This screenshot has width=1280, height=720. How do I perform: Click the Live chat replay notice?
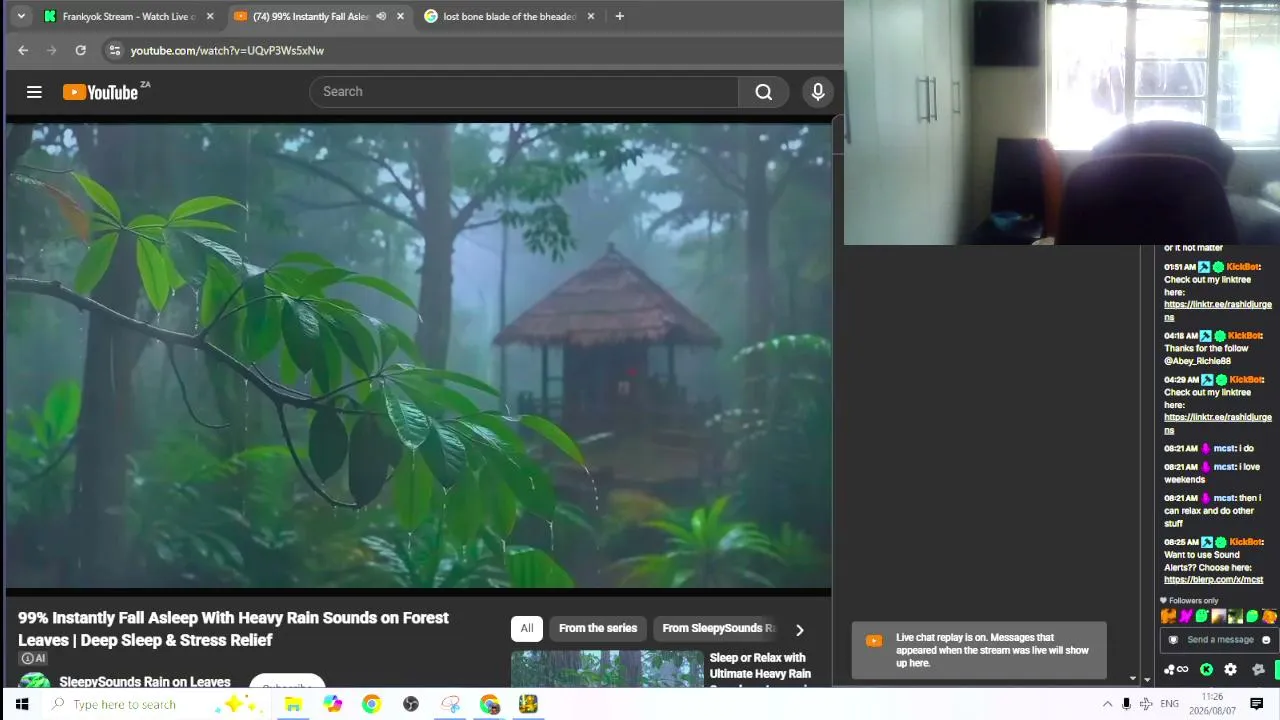979,650
